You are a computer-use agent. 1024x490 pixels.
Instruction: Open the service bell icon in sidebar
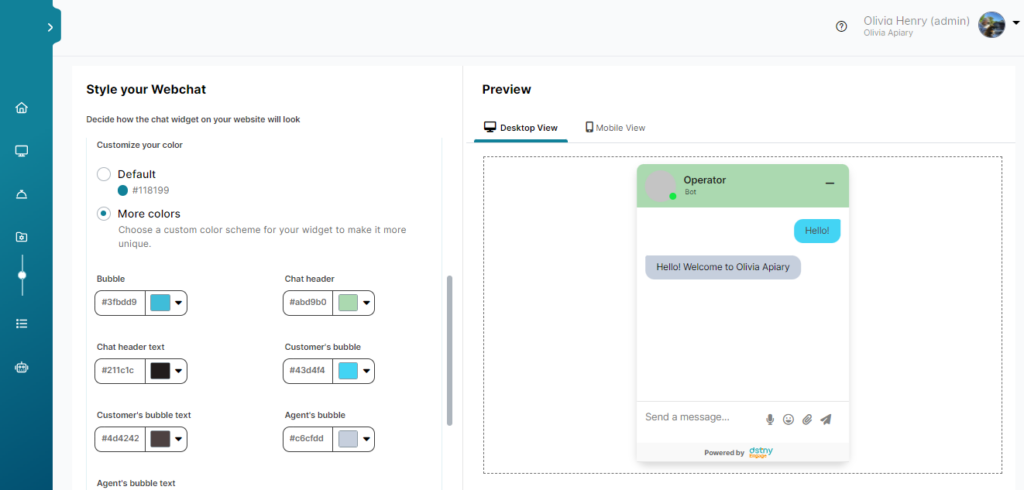(22, 194)
